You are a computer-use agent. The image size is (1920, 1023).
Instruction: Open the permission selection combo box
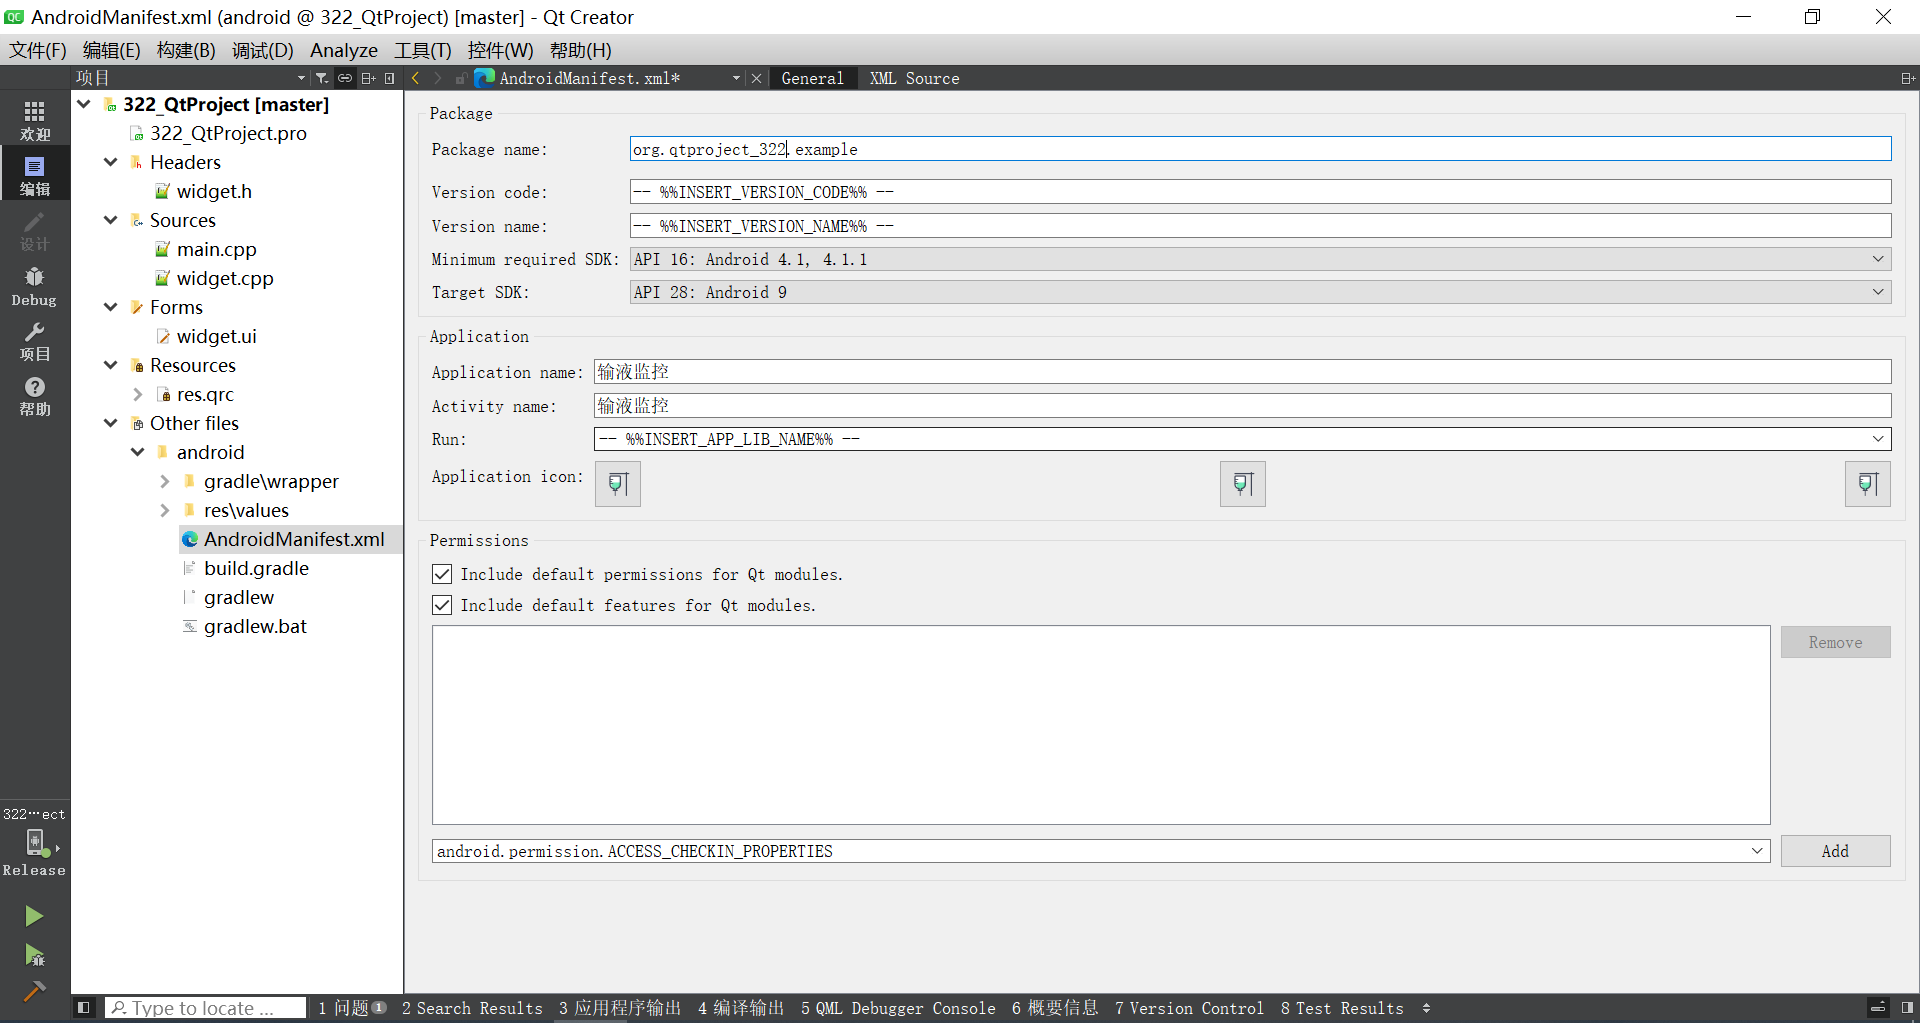(x=1101, y=851)
